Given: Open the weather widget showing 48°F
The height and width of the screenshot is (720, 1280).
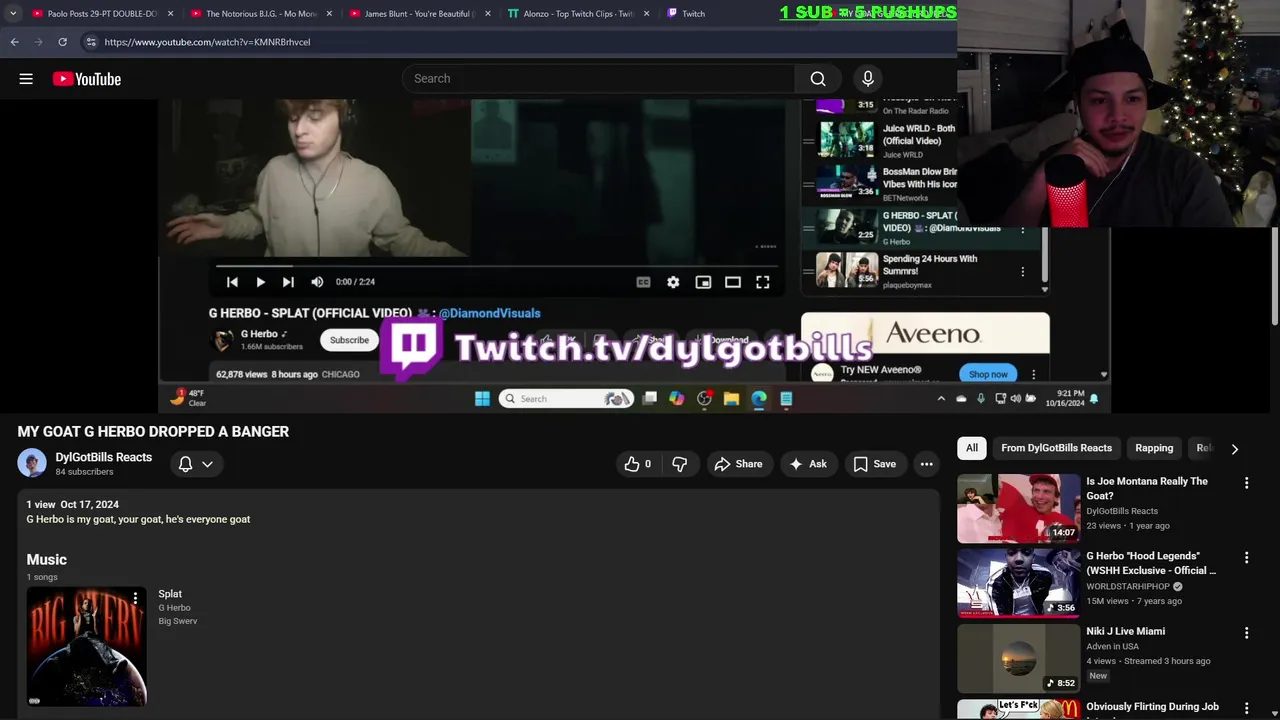Looking at the screenshot, I should tap(187, 398).
